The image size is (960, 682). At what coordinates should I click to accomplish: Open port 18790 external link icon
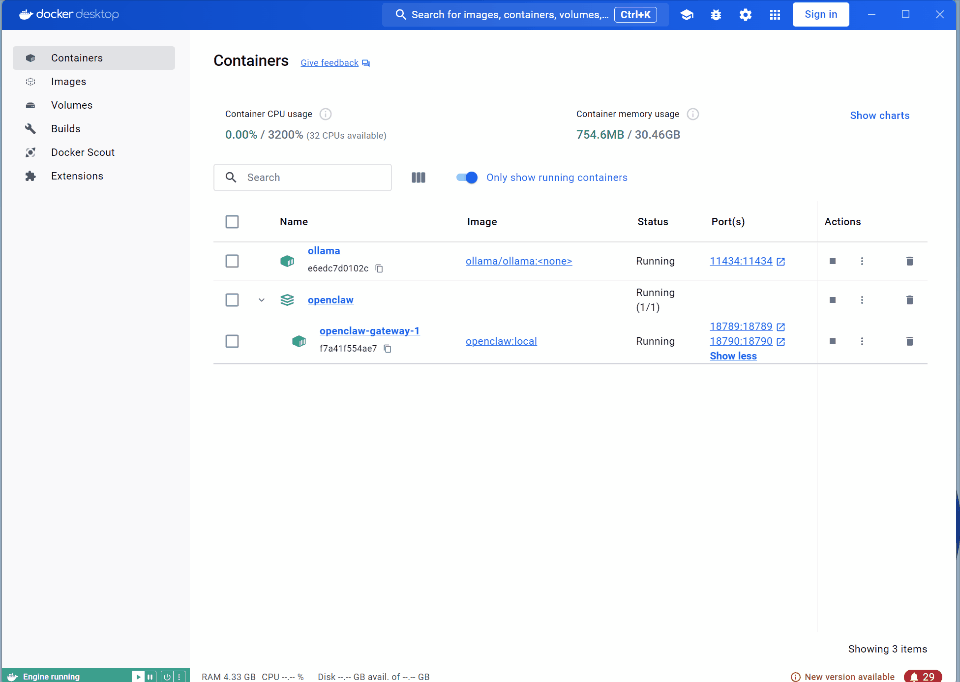(x=781, y=342)
